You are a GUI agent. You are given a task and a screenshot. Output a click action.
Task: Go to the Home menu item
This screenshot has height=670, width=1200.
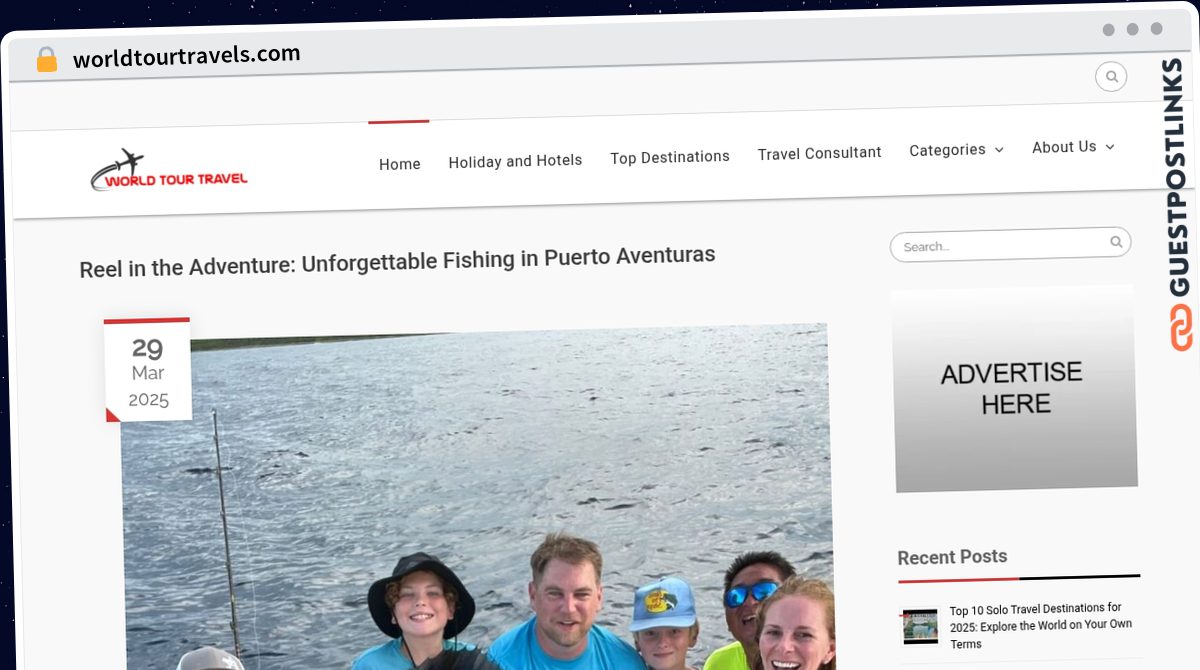tap(399, 164)
